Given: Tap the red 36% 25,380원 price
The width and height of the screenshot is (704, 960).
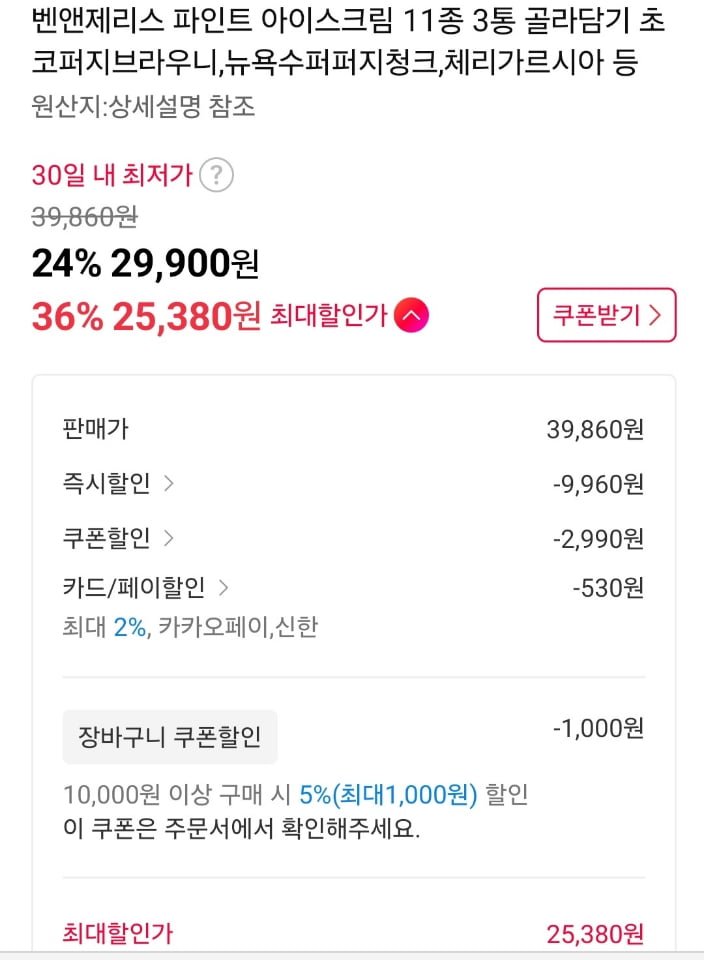Looking at the screenshot, I should 146,317.
